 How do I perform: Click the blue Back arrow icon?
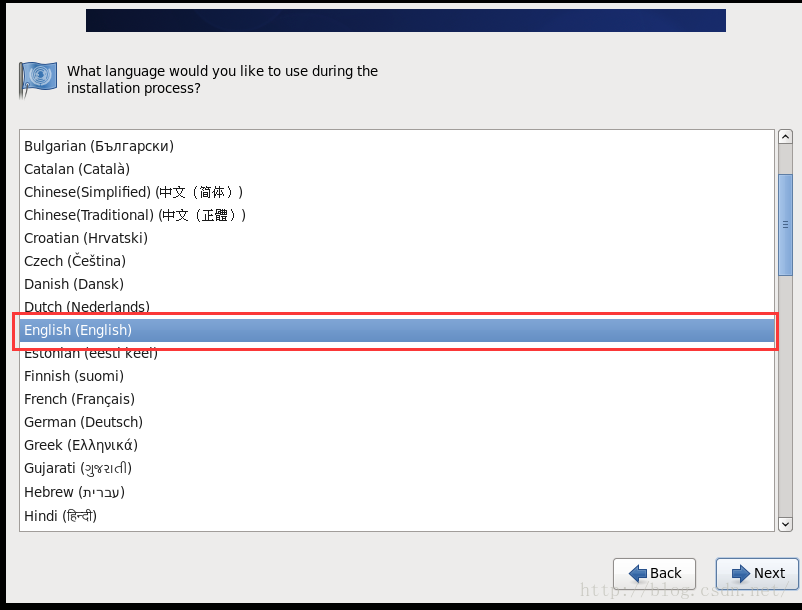coord(637,574)
